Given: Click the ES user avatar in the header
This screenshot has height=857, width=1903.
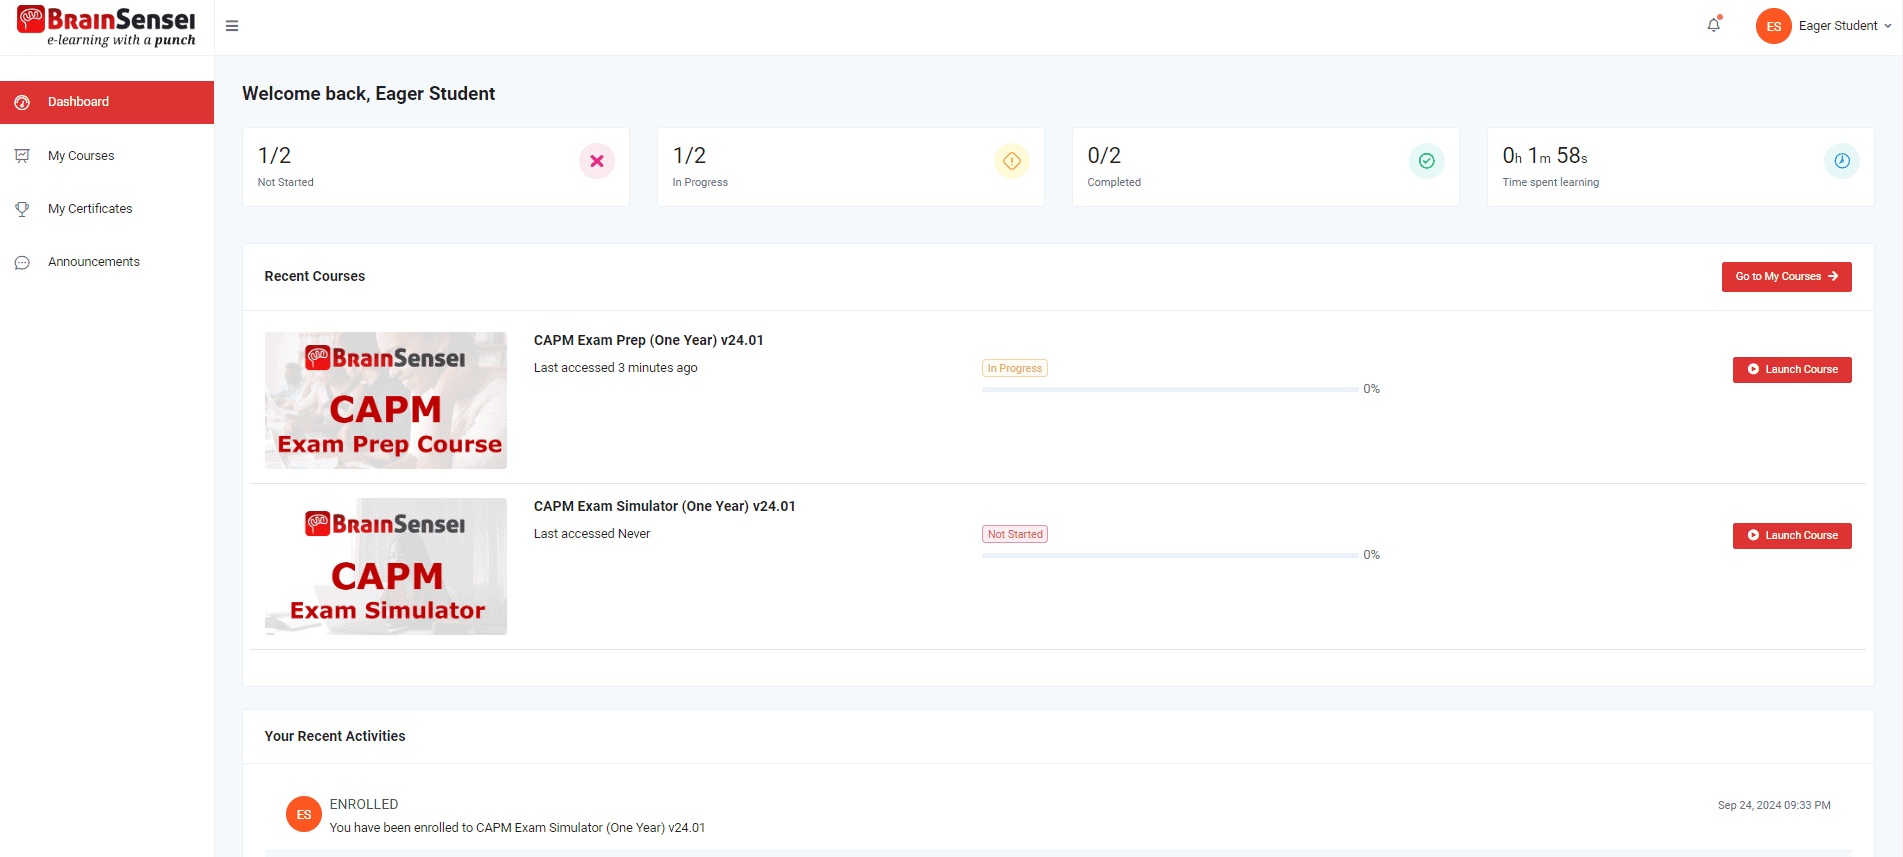Looking at the screenshot, I should [1773, 26].
